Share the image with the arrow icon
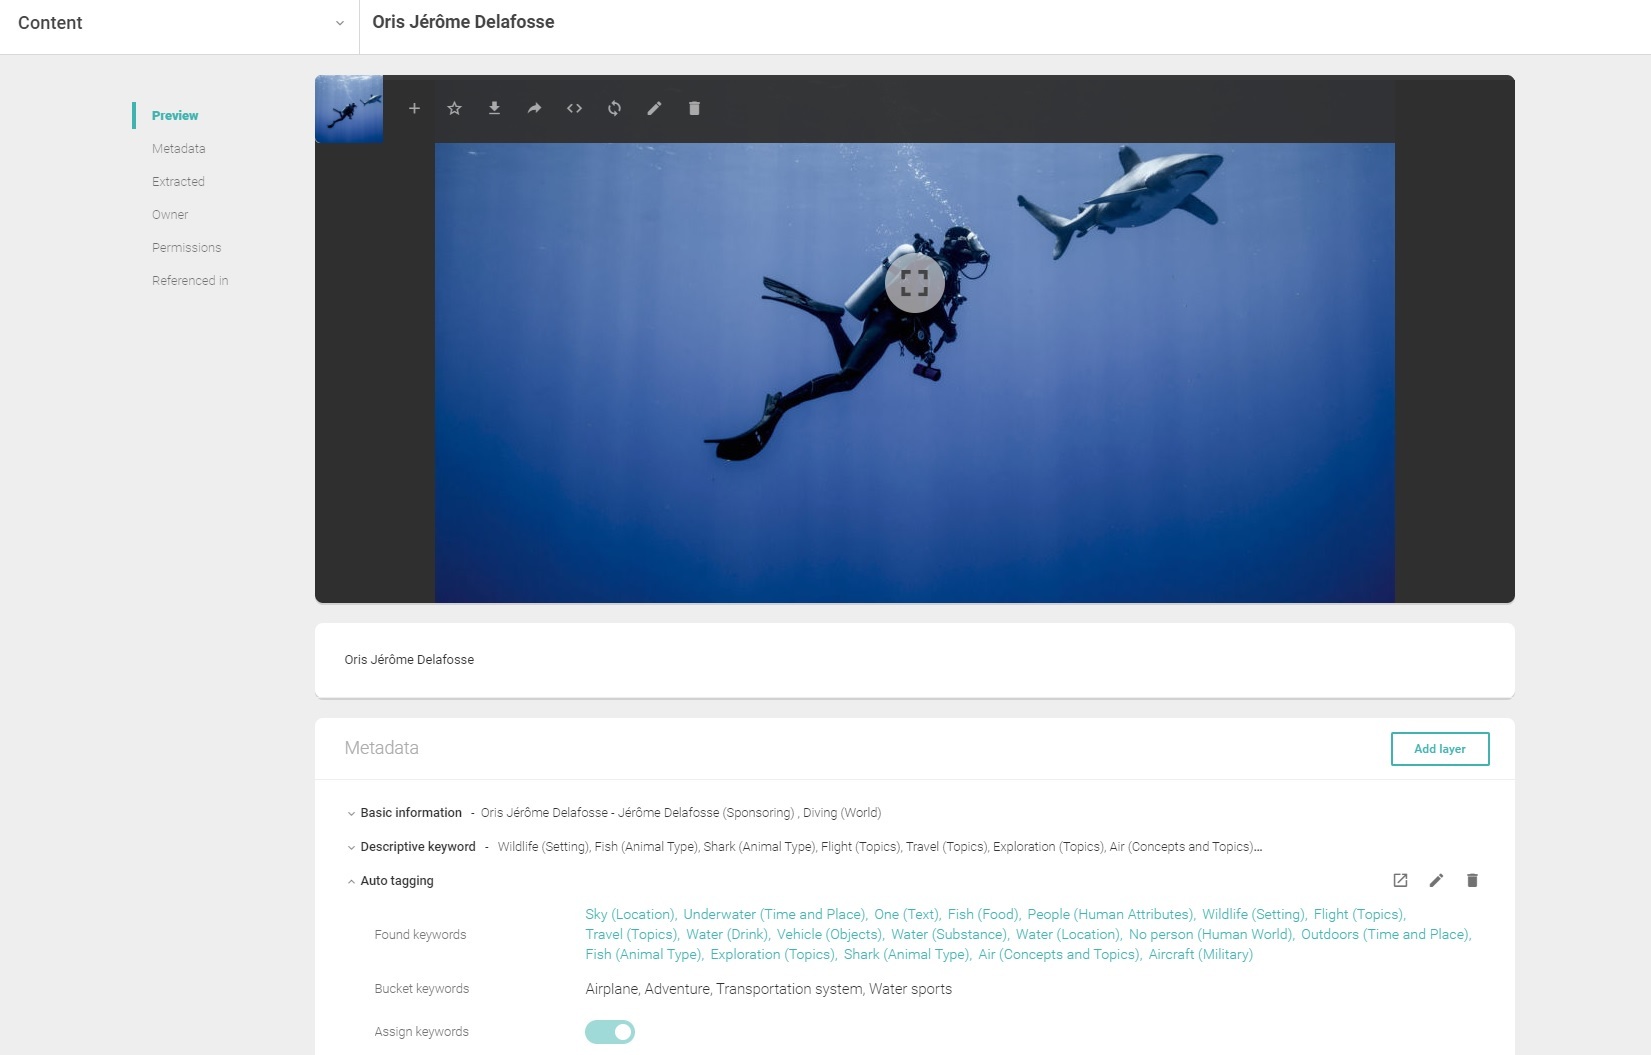Viewport: 1651px width, 1055px height. click(534, 108)
